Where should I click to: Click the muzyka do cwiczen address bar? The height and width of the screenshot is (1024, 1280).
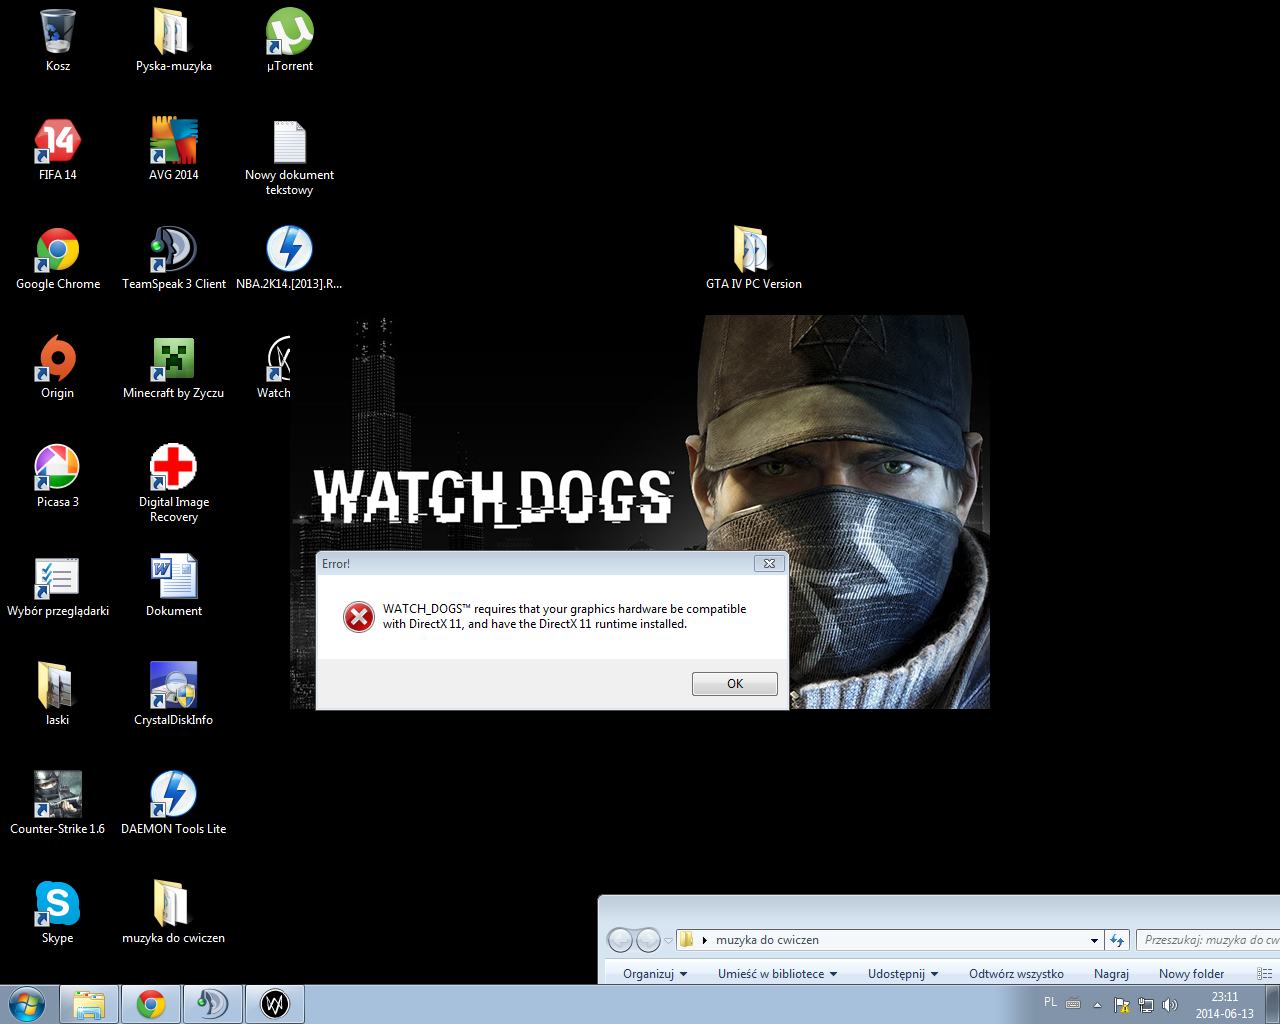[x=889, y=940]
